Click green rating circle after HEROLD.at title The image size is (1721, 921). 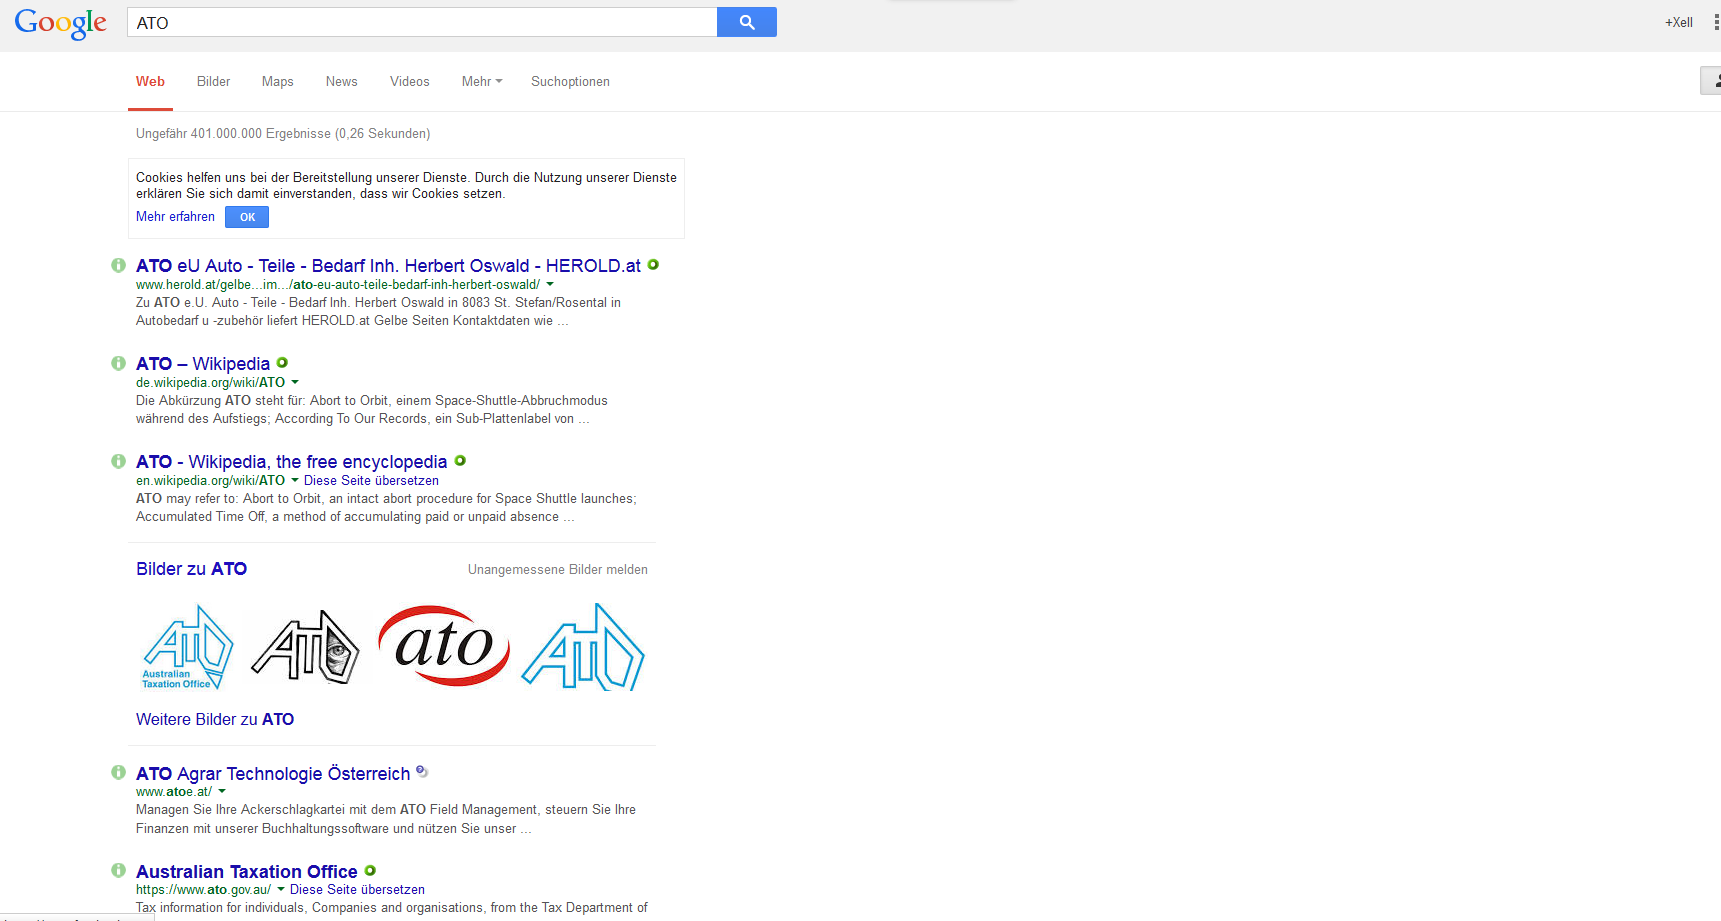653,265
